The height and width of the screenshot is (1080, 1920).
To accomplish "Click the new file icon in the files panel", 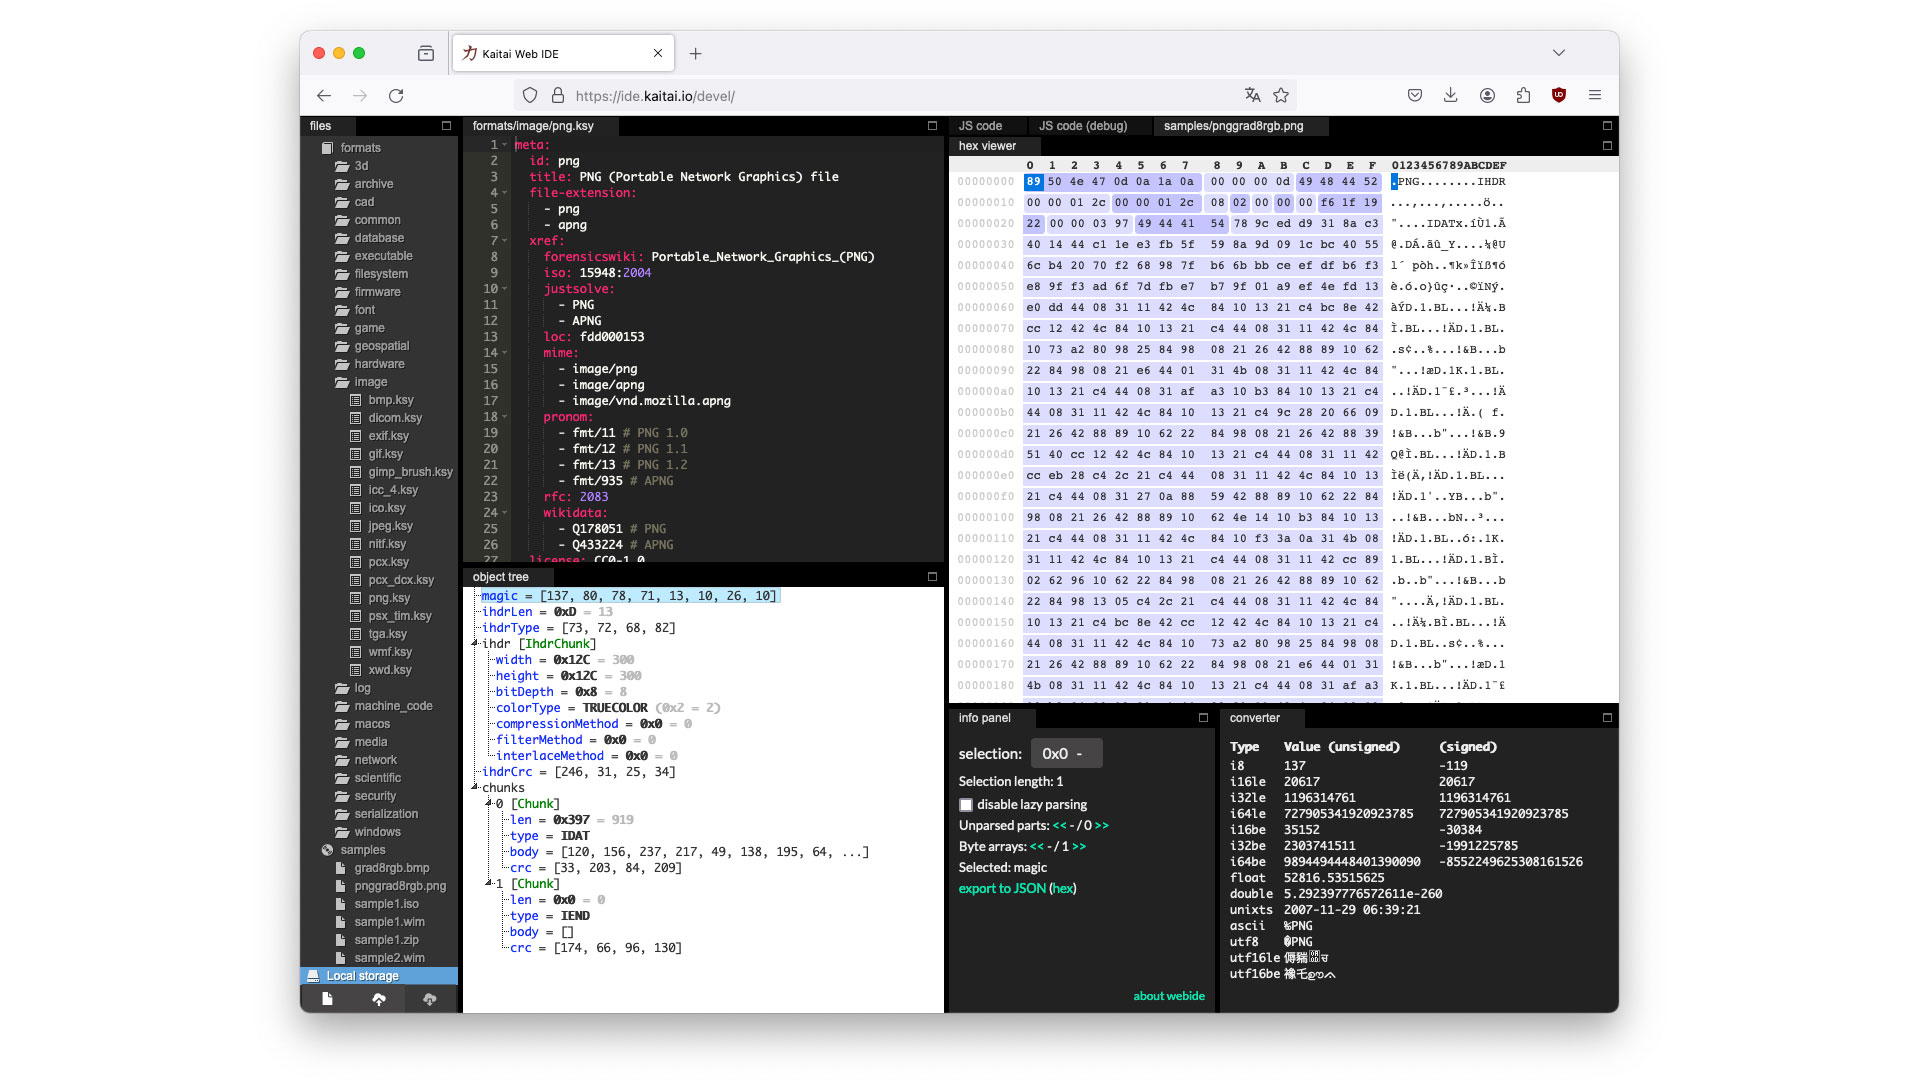I will pyautogui.click(x=327, y=999).
